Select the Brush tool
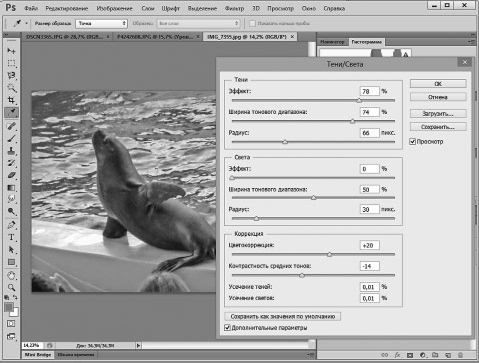This screenshot has height=363, width=479. coord(11,138)
